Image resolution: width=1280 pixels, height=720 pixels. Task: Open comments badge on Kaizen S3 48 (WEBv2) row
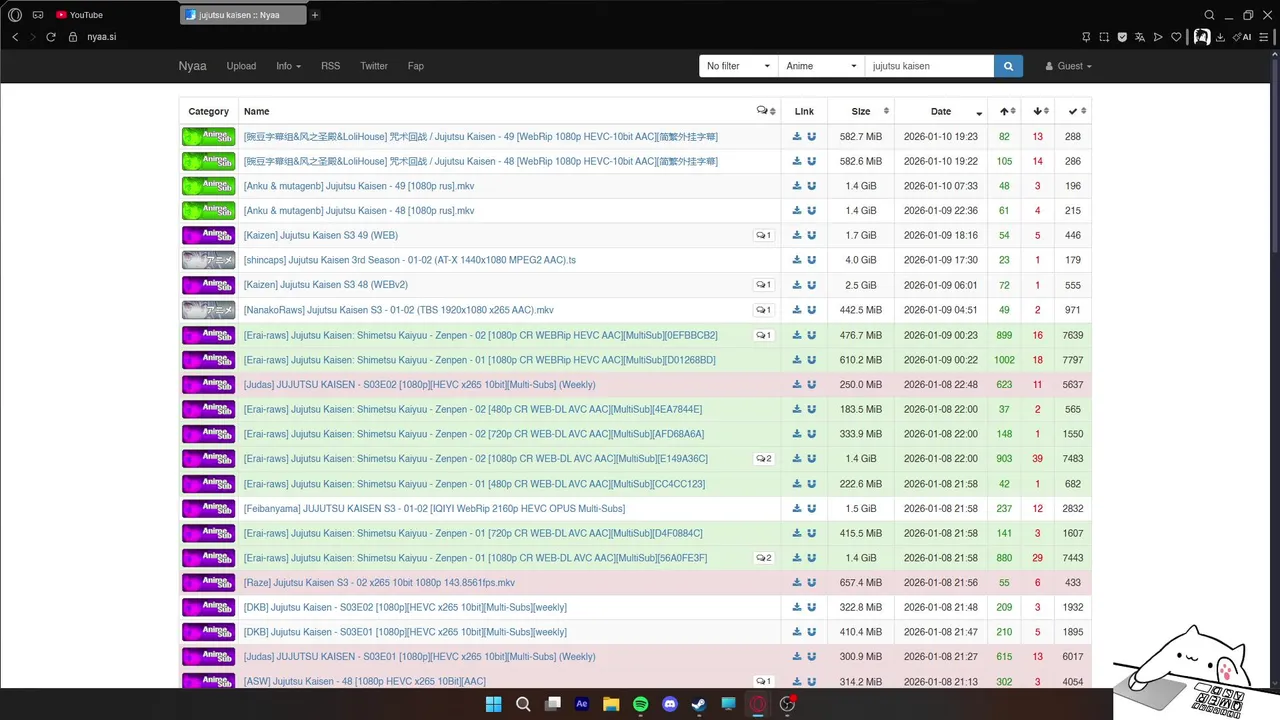tap(763, 285)
